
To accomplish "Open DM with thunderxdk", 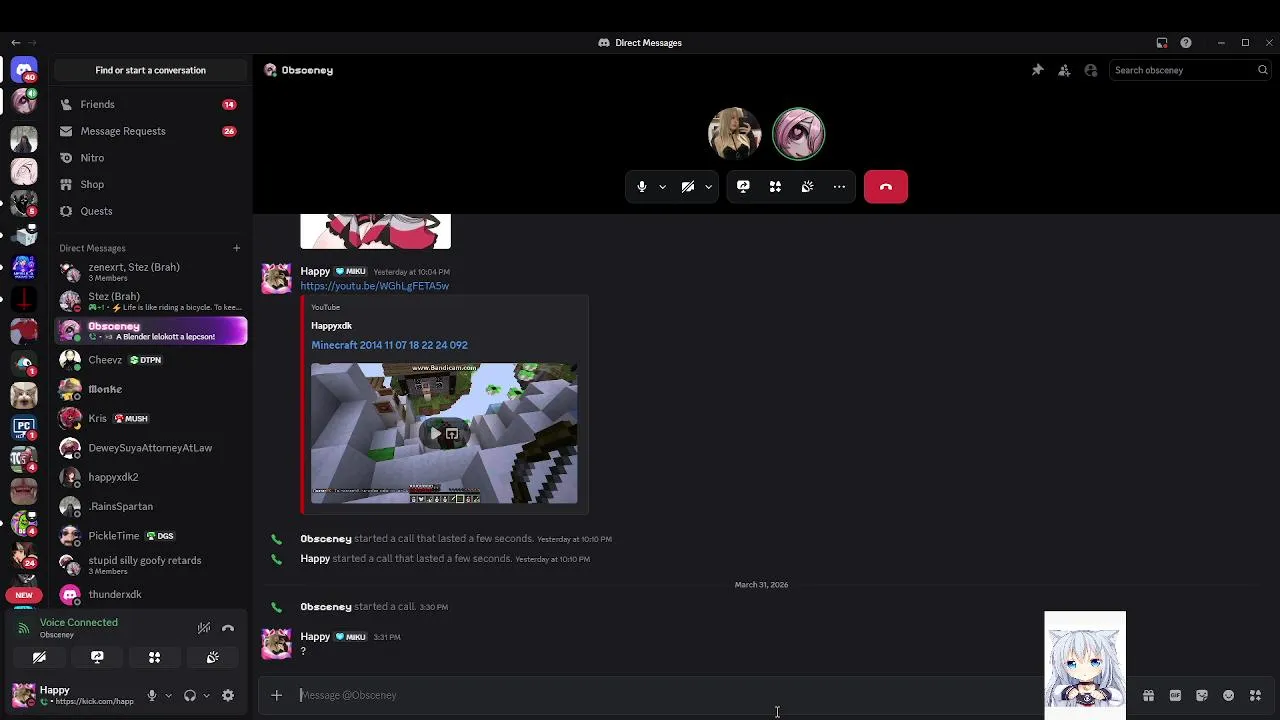I will click(x=150, y=594).
